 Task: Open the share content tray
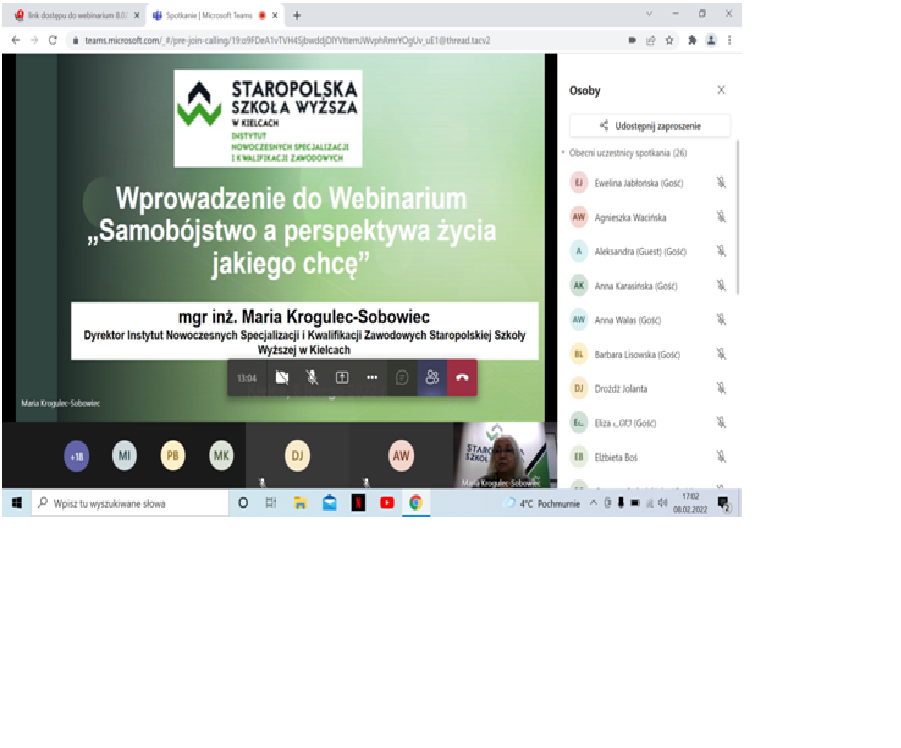342,377
